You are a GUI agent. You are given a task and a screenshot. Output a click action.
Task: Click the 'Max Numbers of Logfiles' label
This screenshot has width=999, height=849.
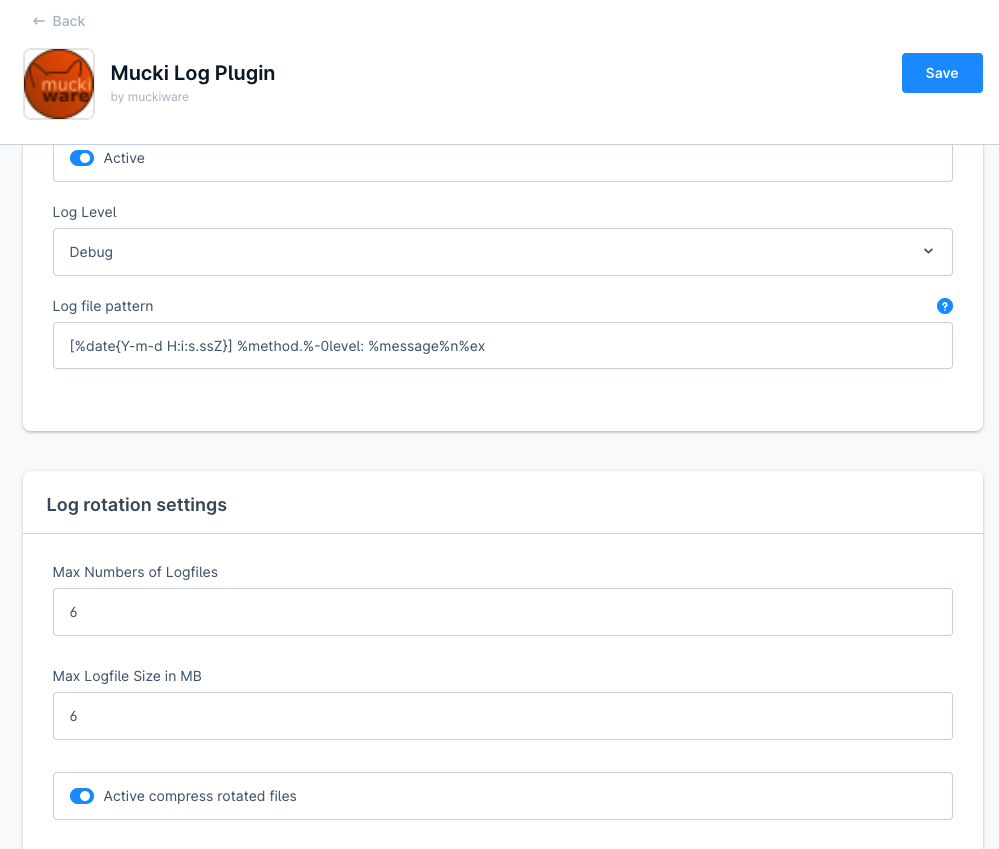point(135,572)
